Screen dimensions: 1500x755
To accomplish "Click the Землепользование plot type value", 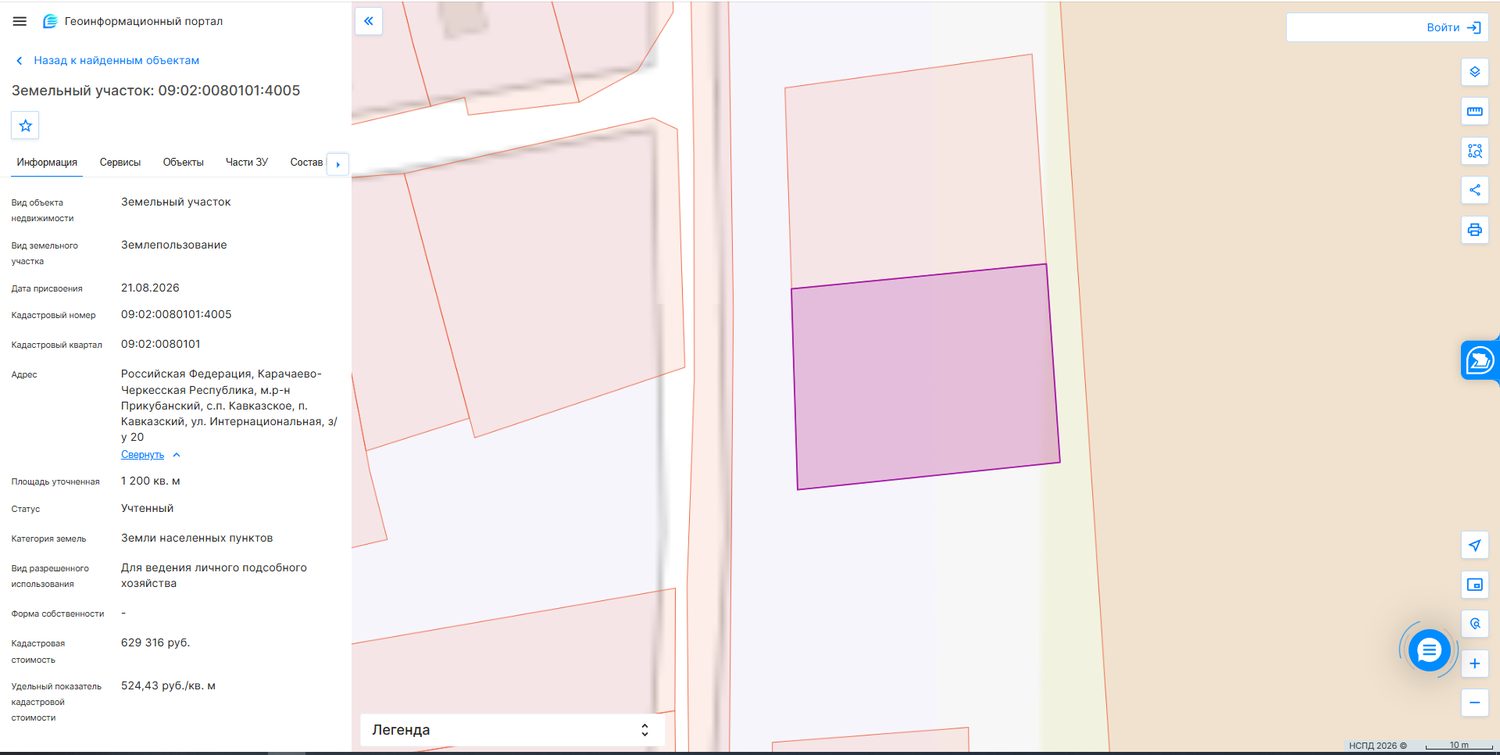I will (x=174, y=244).
